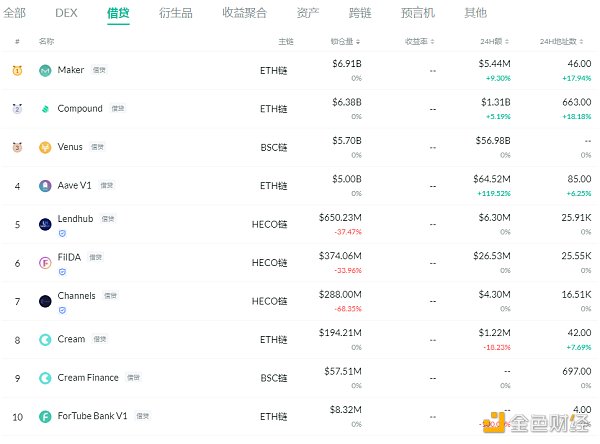Sort by the 24H额 column header

click(x=496, y=42)
